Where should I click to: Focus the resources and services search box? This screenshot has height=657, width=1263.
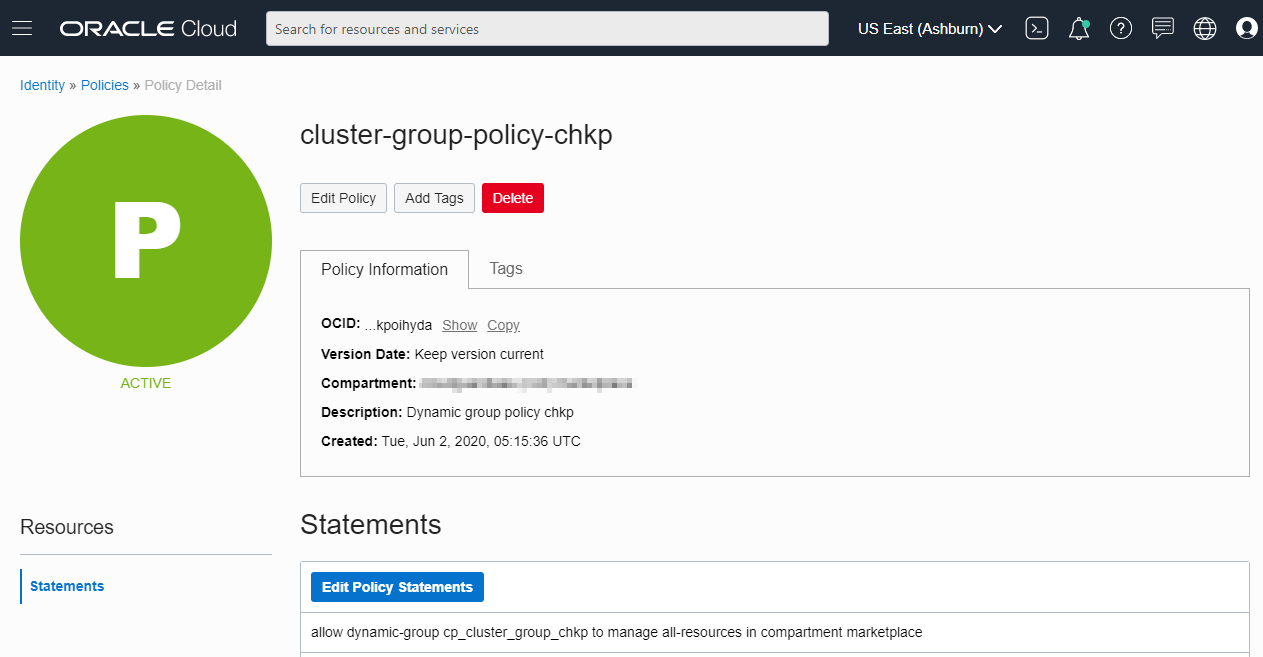(547, 29)
